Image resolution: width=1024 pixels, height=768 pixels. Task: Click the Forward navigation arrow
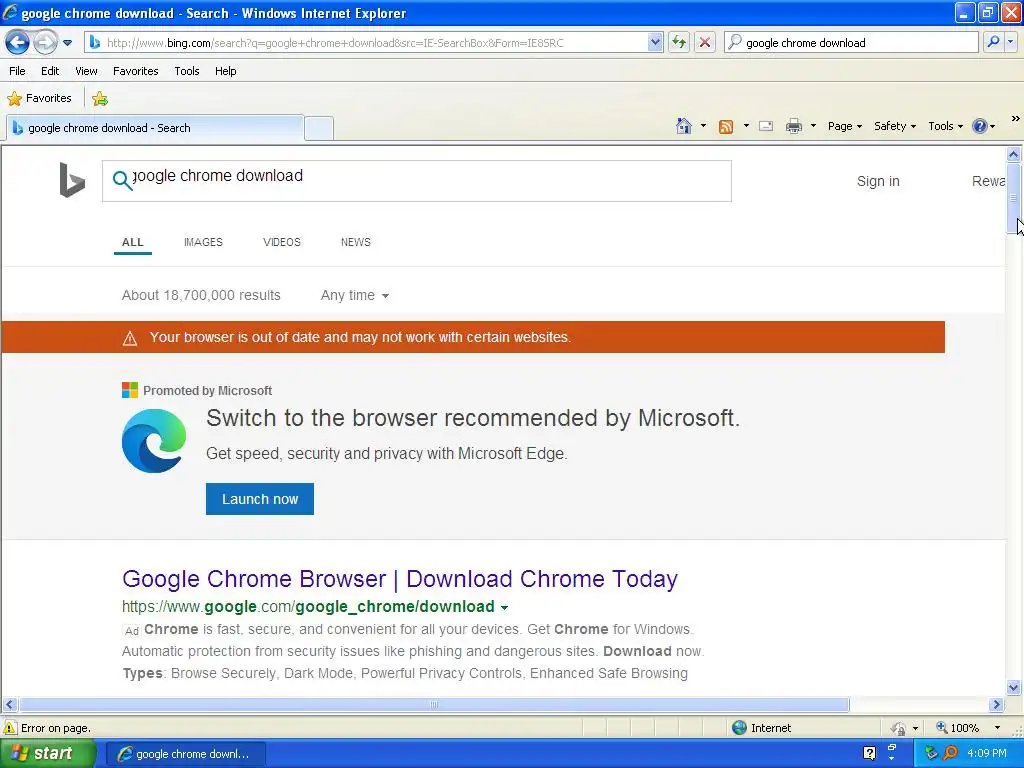(x=44, y=42)
